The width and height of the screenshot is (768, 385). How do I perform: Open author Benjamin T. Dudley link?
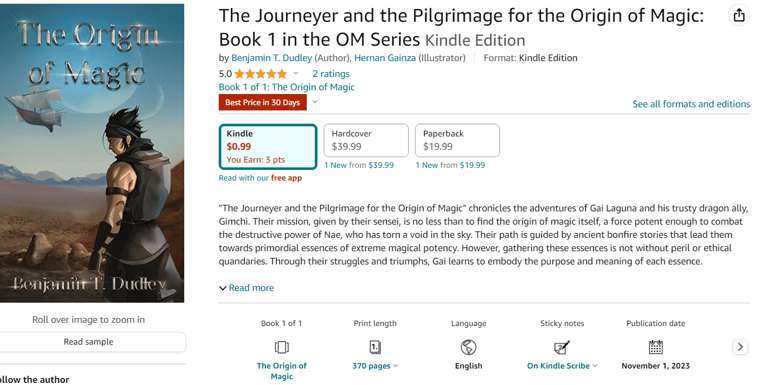click(271, 58)
